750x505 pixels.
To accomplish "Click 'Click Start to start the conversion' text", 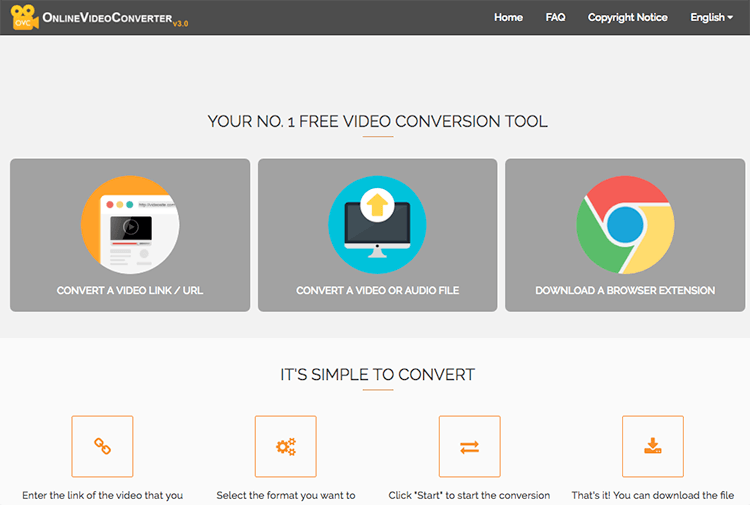I will click(469, 495).
